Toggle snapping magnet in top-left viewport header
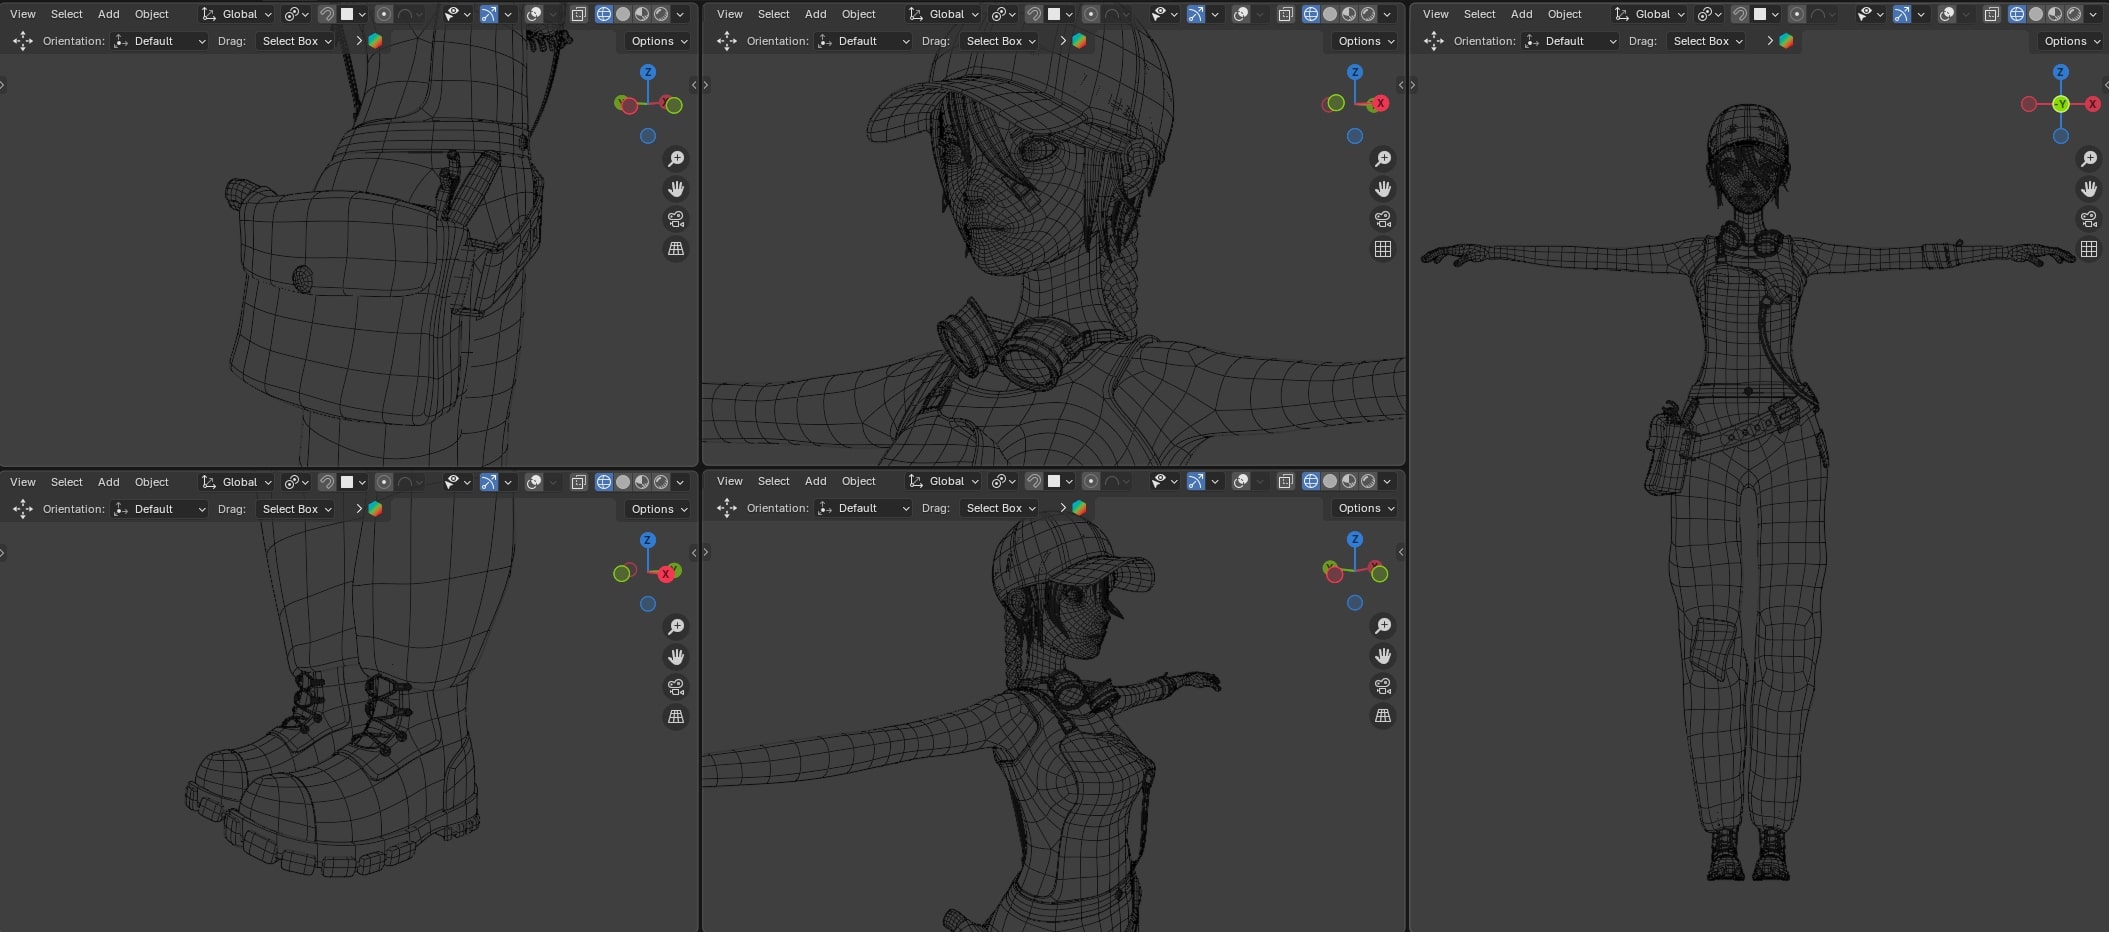This screenshot has height=932, width=2109. pos(327,14)
